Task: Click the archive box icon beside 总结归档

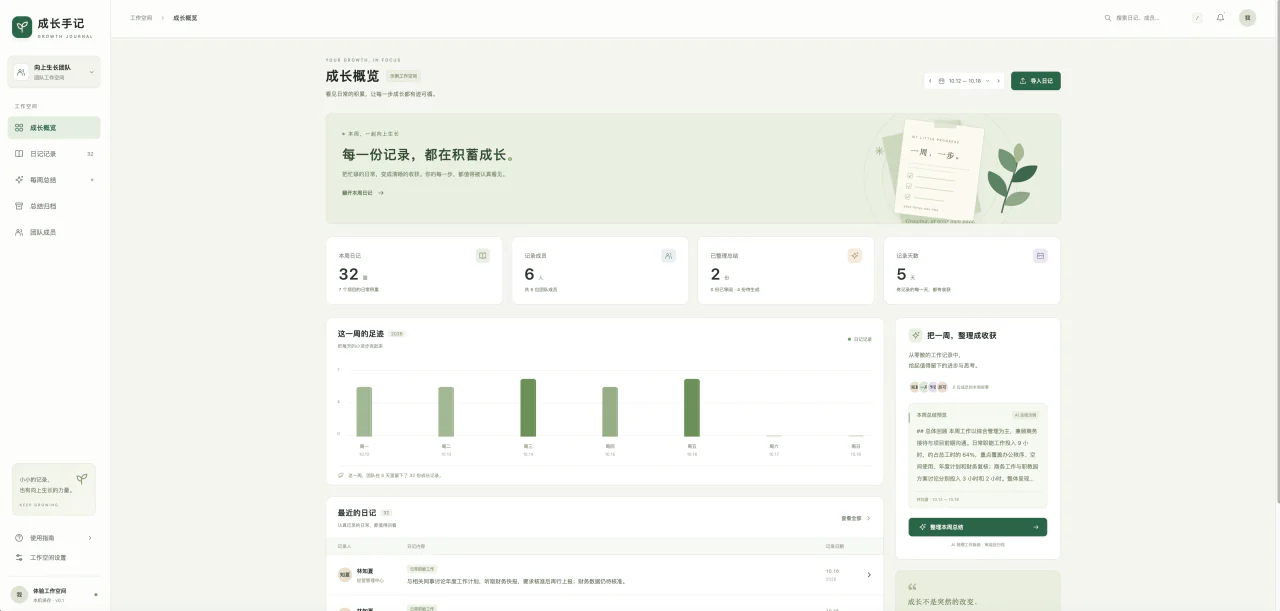Action: 19,206
